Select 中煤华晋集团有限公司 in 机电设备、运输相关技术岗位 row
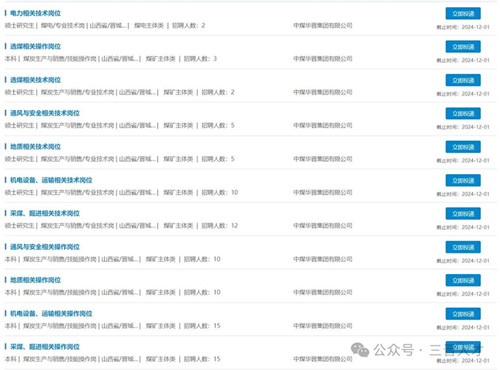The width and height of the screenshot is (500, 370). coord(323,192)
